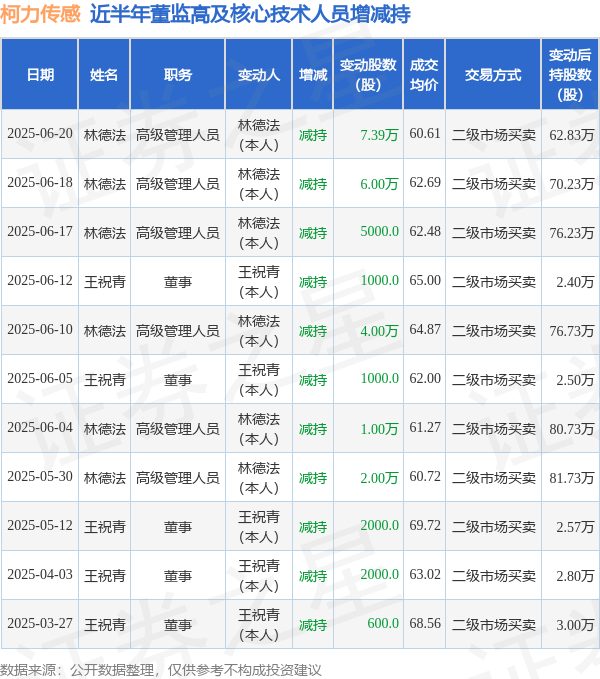The height and width of the screenshot is (679, 600).
Task: Click the 柯力传感 company name in title
Action: coord(40,14)
